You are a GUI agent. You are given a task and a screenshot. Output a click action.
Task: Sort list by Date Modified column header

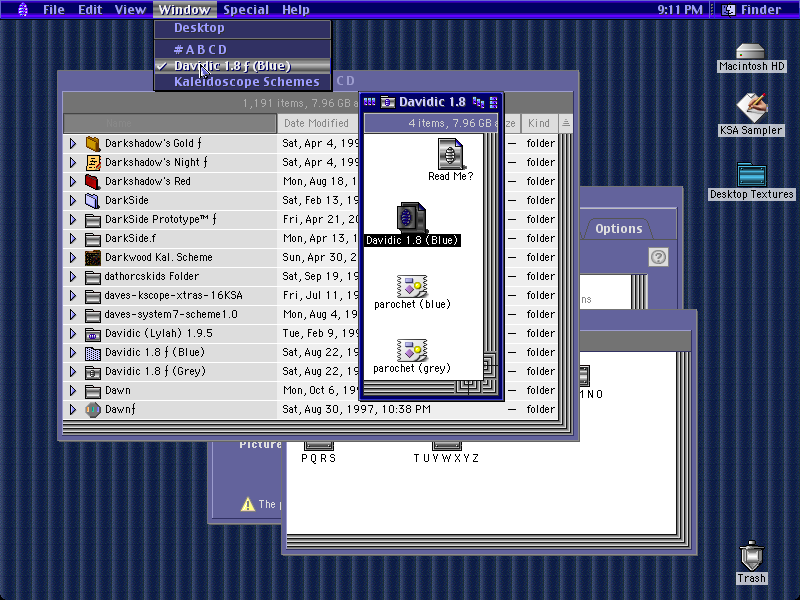316,123
